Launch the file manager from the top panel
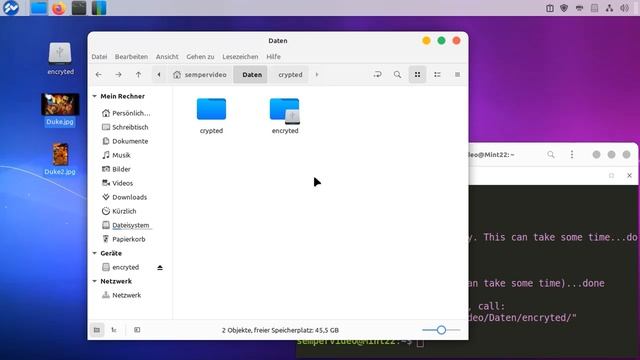 39,8
